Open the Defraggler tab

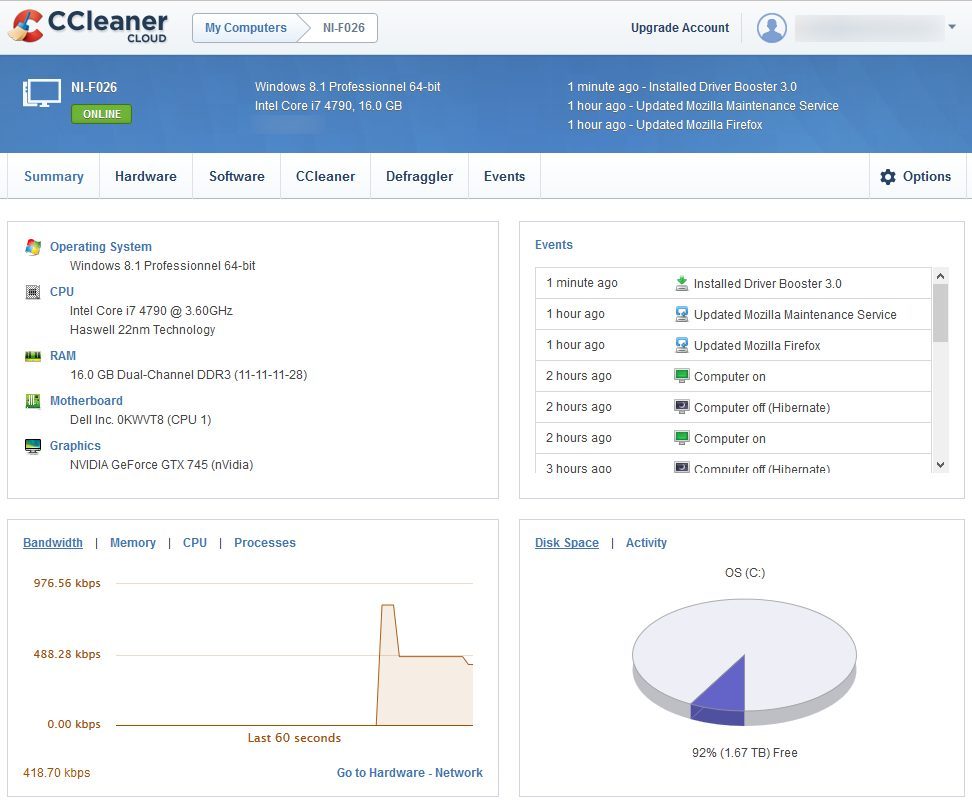419,177
